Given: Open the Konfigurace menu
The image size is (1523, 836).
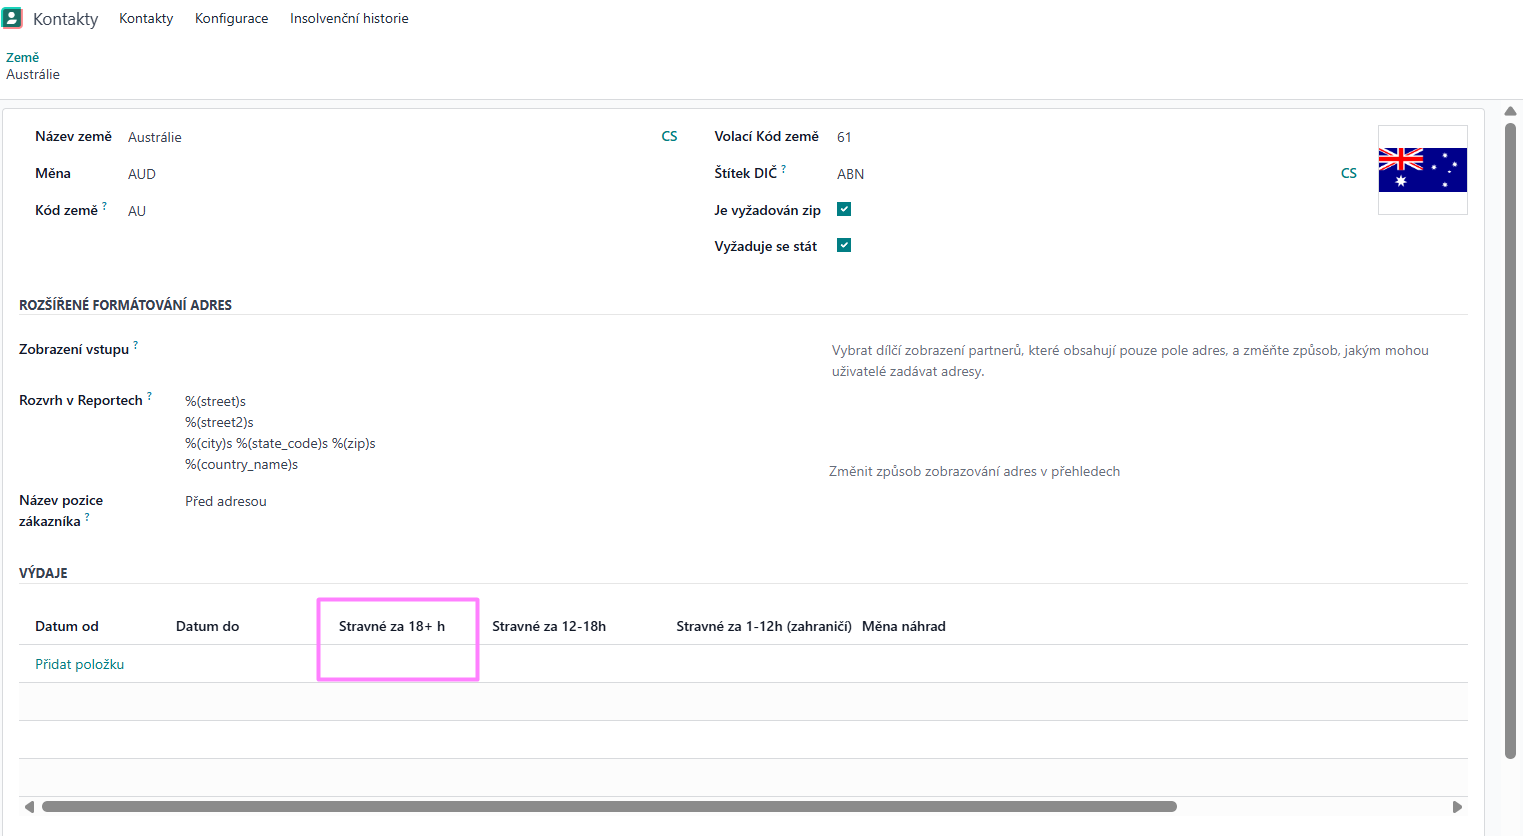Looking at the screenshot, I should 231,18.
